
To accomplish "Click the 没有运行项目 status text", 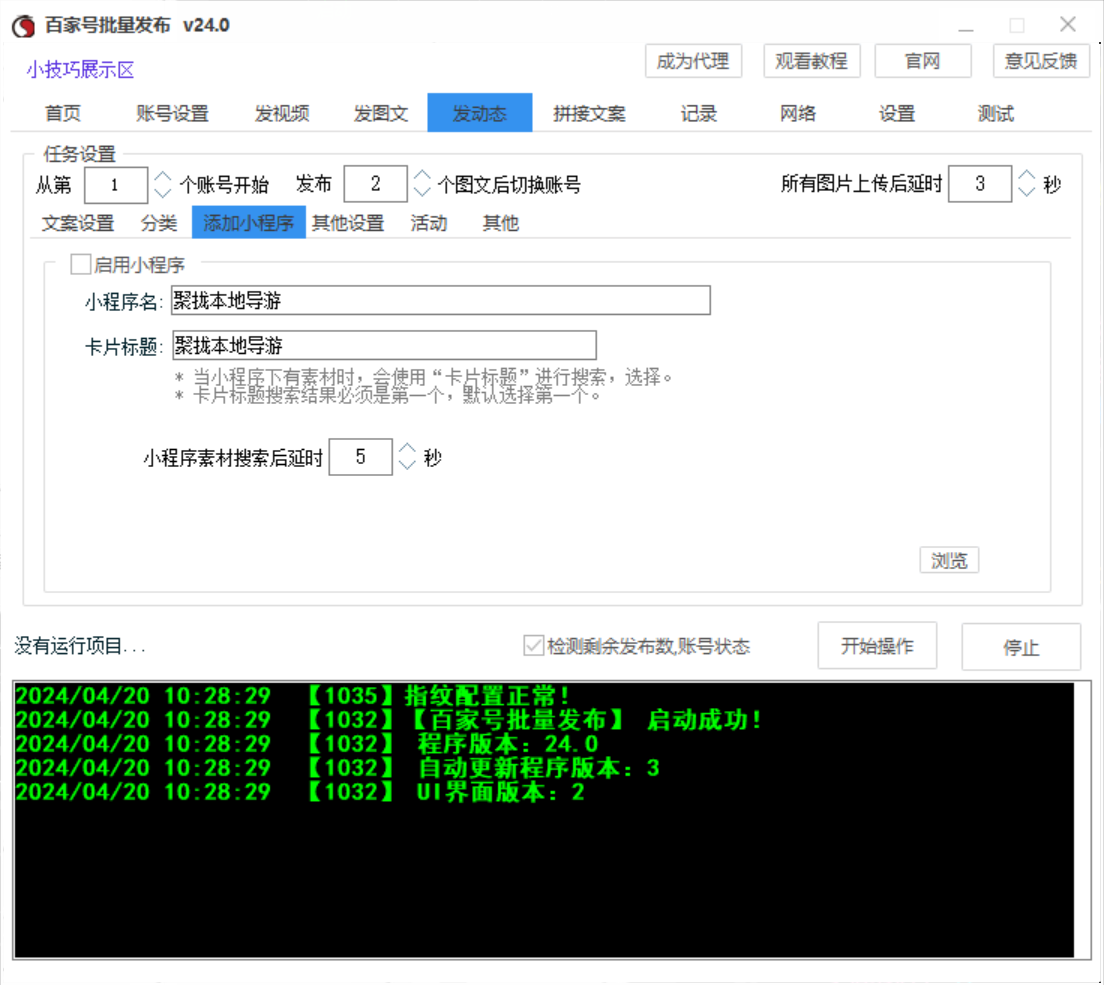I will 80,646.
